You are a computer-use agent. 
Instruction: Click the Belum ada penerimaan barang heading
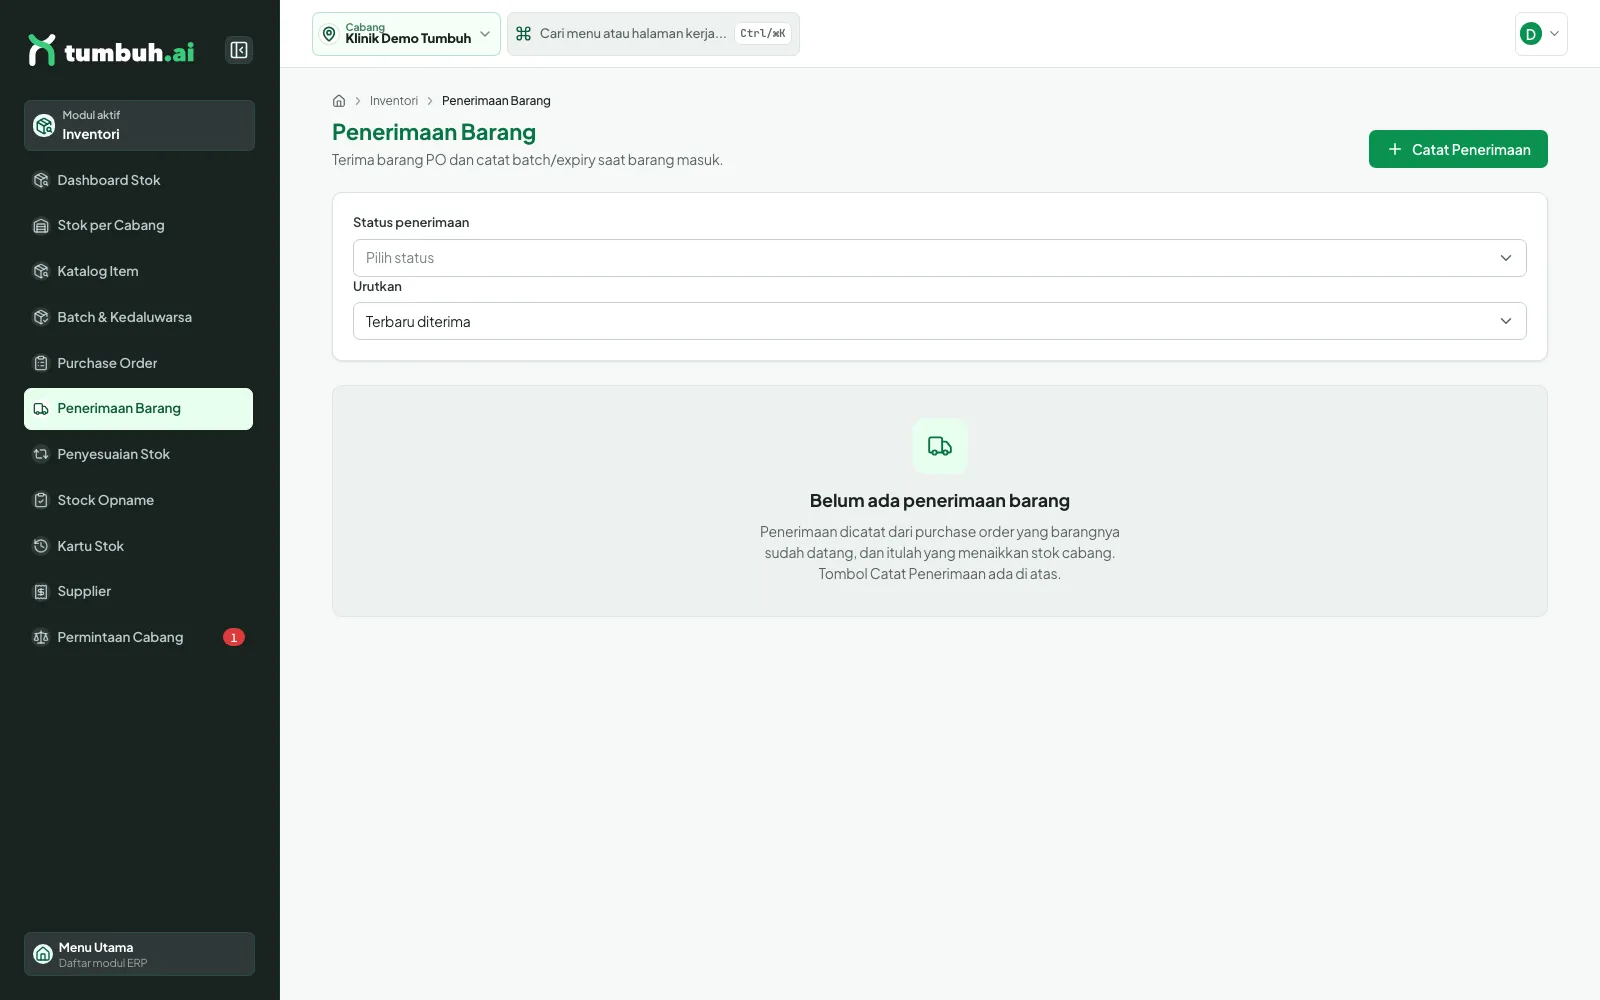(940, 501)
